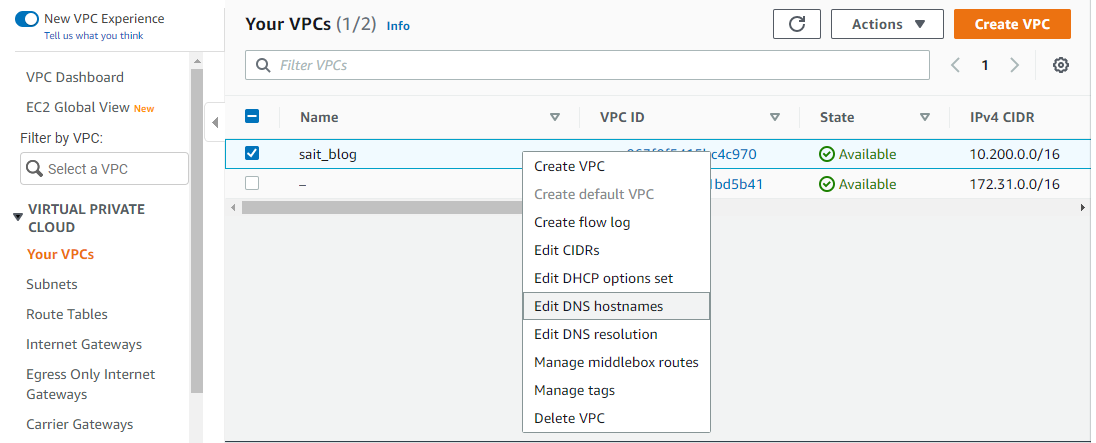The image size is (1096, 443).
Task: Check the unnamed second VPC row checkbox
Action: click(x=252, y=183)
